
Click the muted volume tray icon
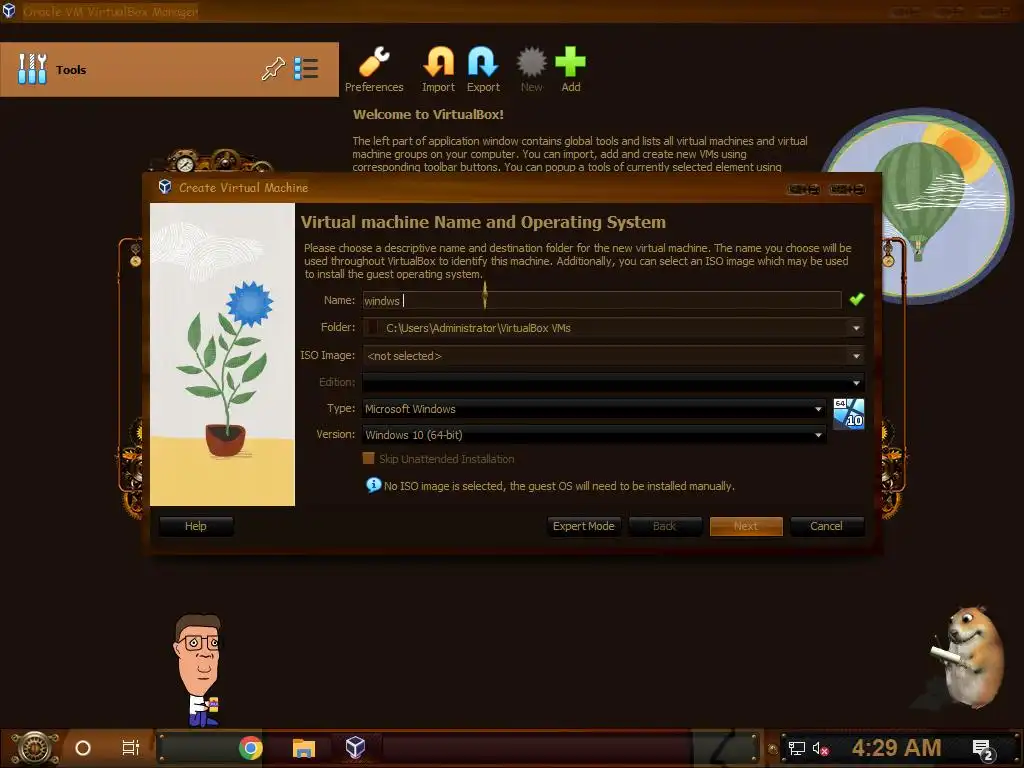pyautogui.click(x=820, y=748)
